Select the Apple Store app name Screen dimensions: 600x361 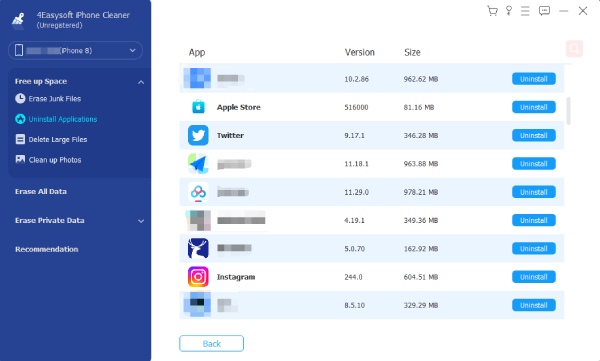click(x=238, y=107)
